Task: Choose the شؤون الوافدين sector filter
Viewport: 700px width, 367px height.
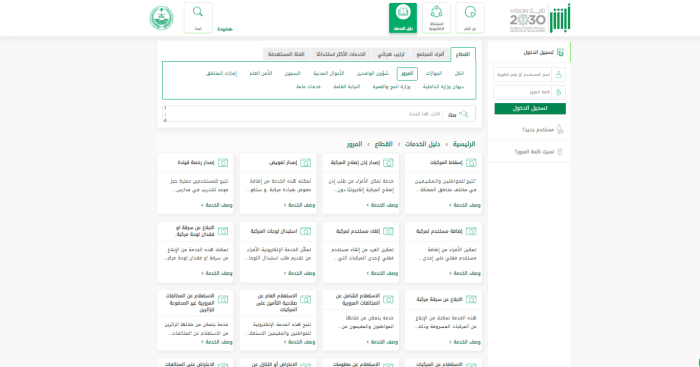Action: 373,73
